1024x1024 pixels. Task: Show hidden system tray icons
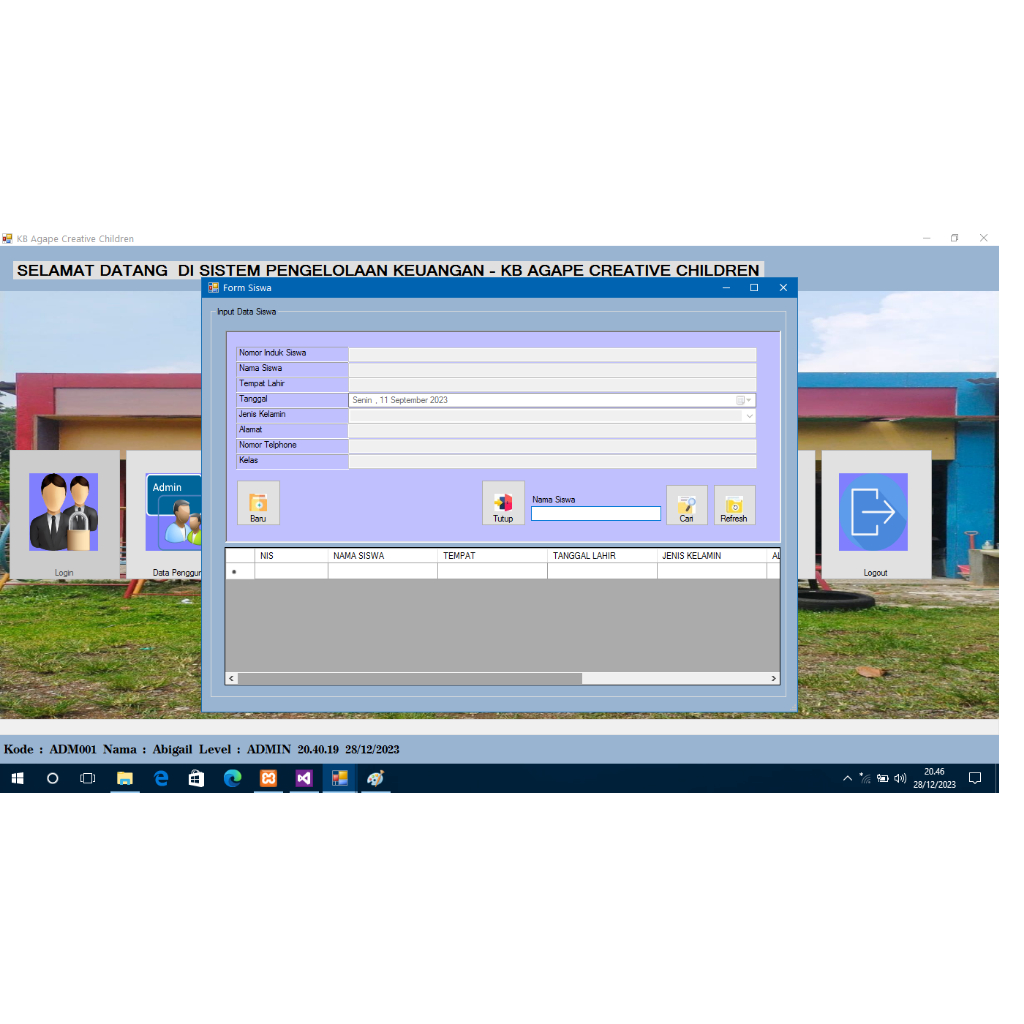[848, 778]
